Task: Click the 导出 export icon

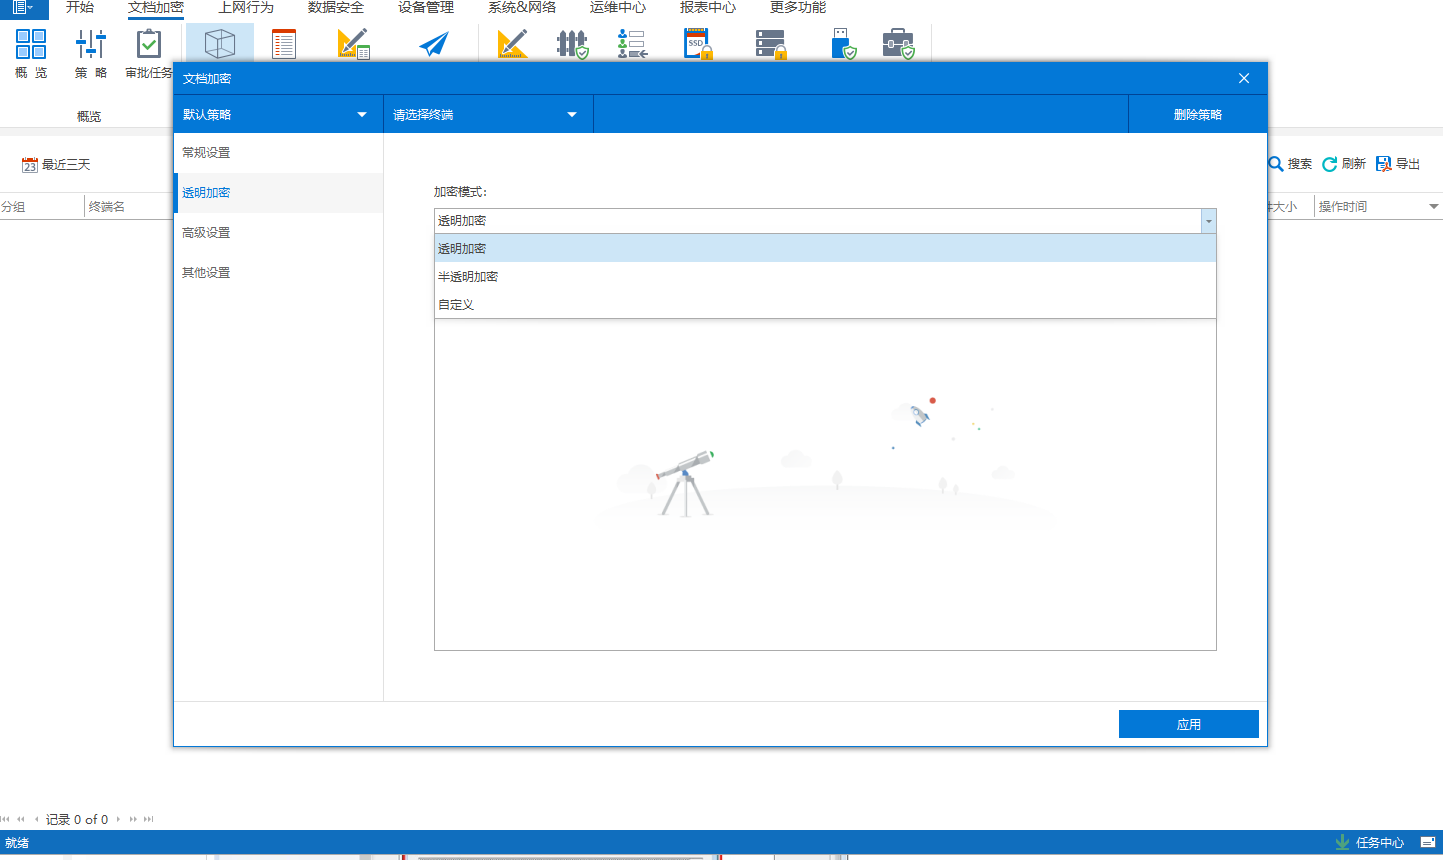Action: click(1384, 164)
